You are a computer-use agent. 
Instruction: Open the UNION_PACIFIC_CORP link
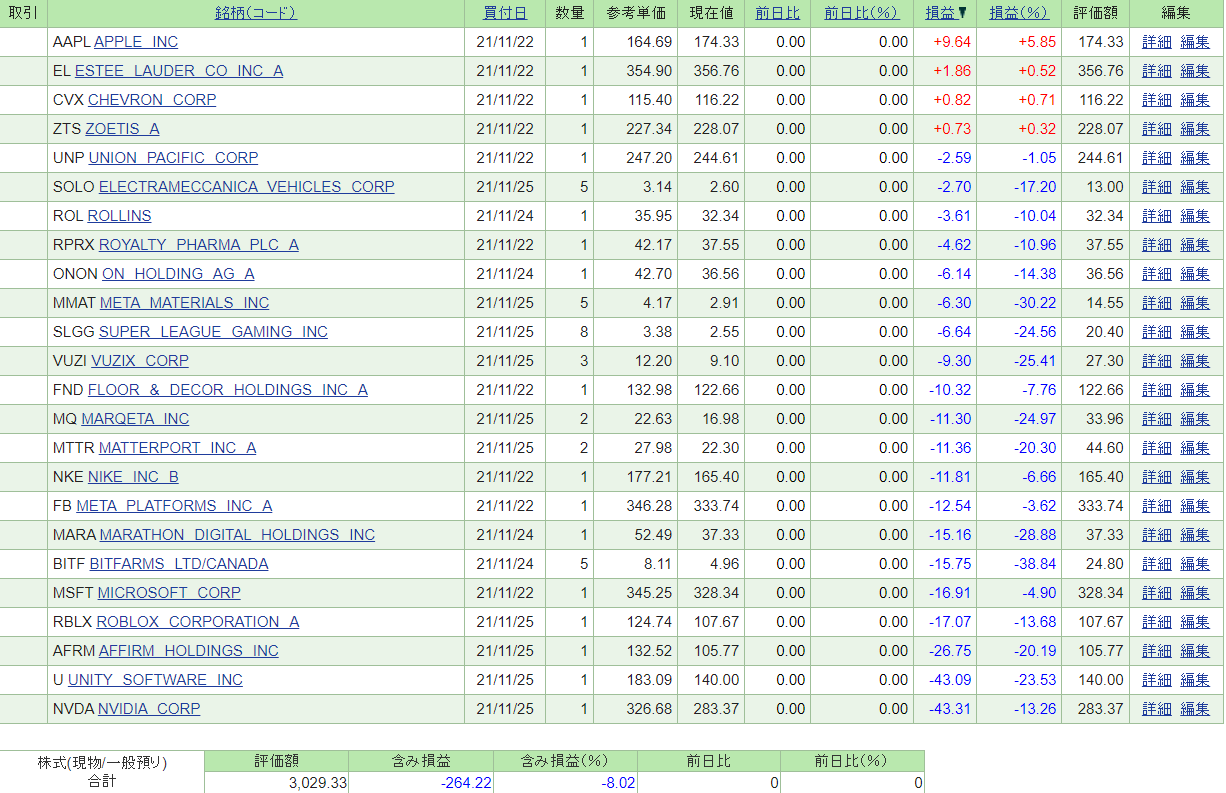point(174,158)
